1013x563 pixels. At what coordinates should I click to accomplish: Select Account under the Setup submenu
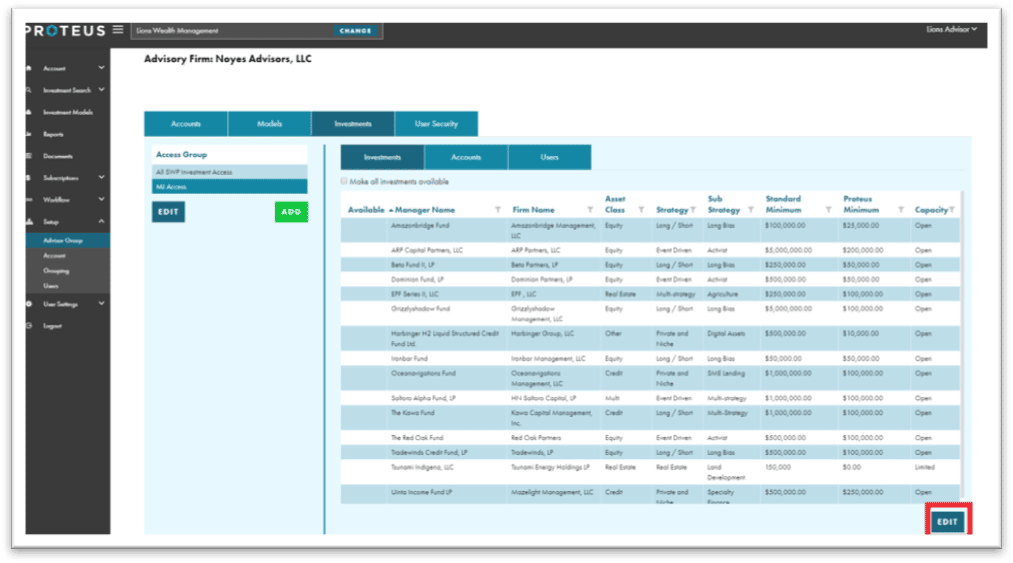coord(54,256)
